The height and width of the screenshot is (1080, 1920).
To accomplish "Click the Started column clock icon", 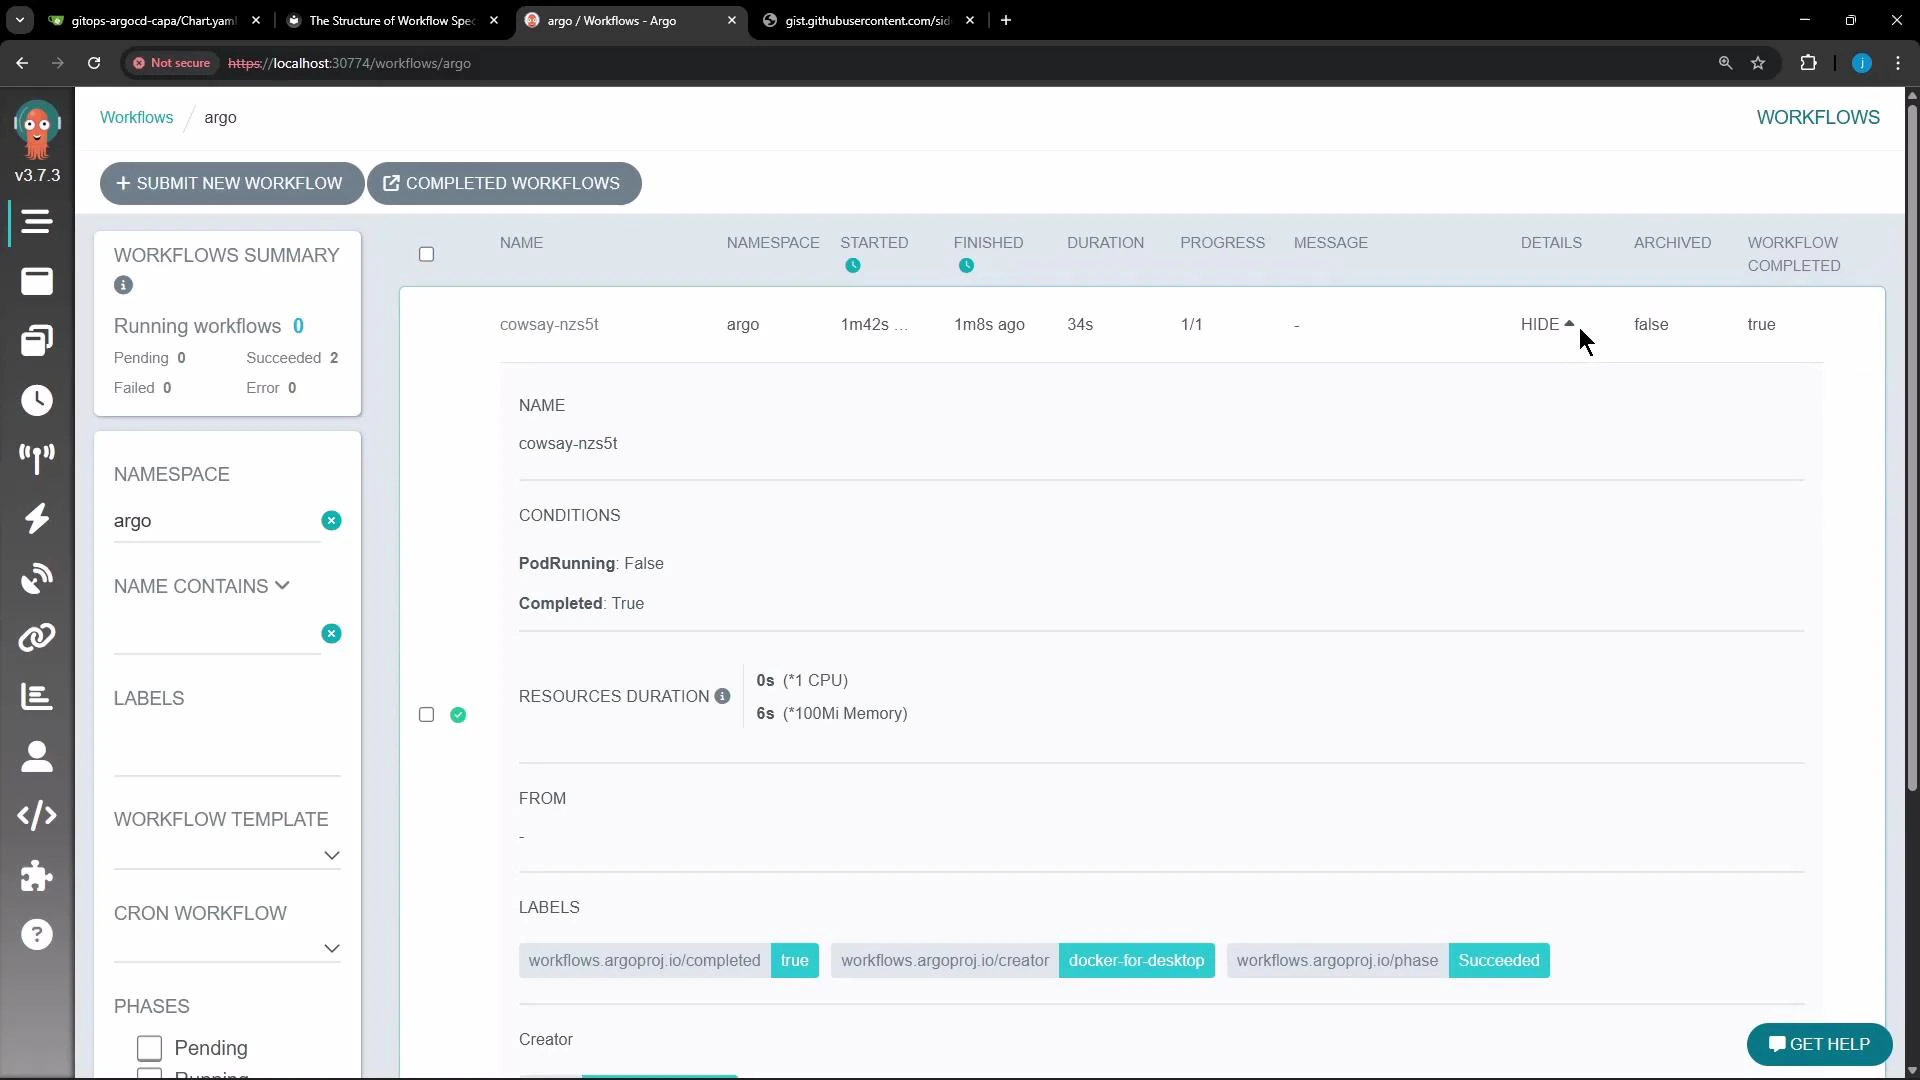I will coord(852,266).
